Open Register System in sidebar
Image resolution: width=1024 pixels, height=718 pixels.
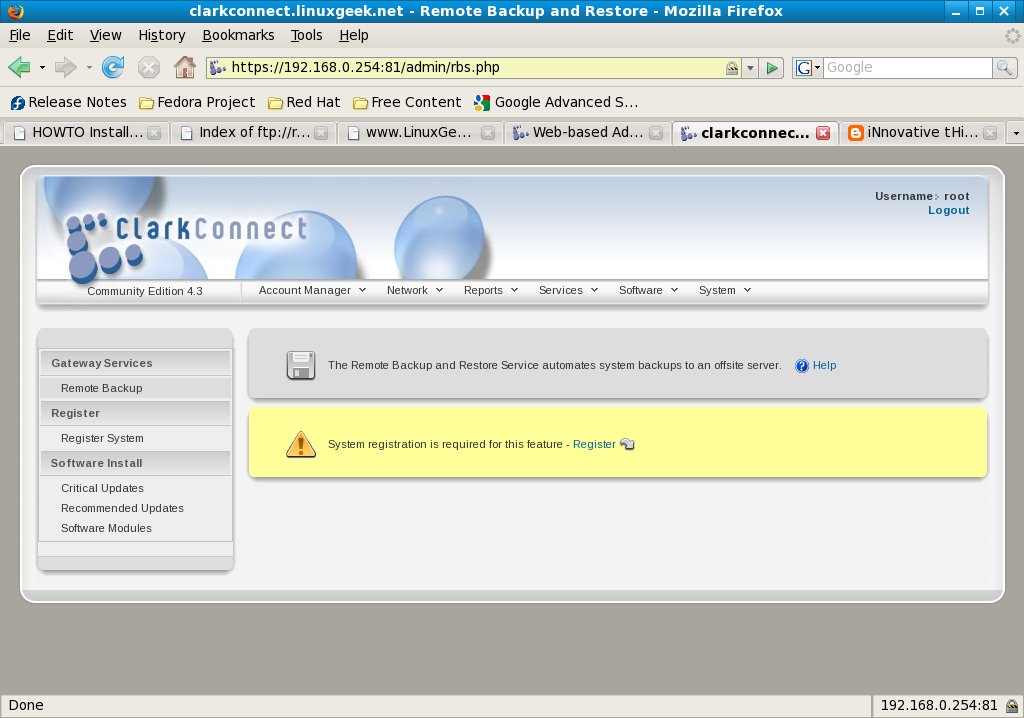[102, 438]
